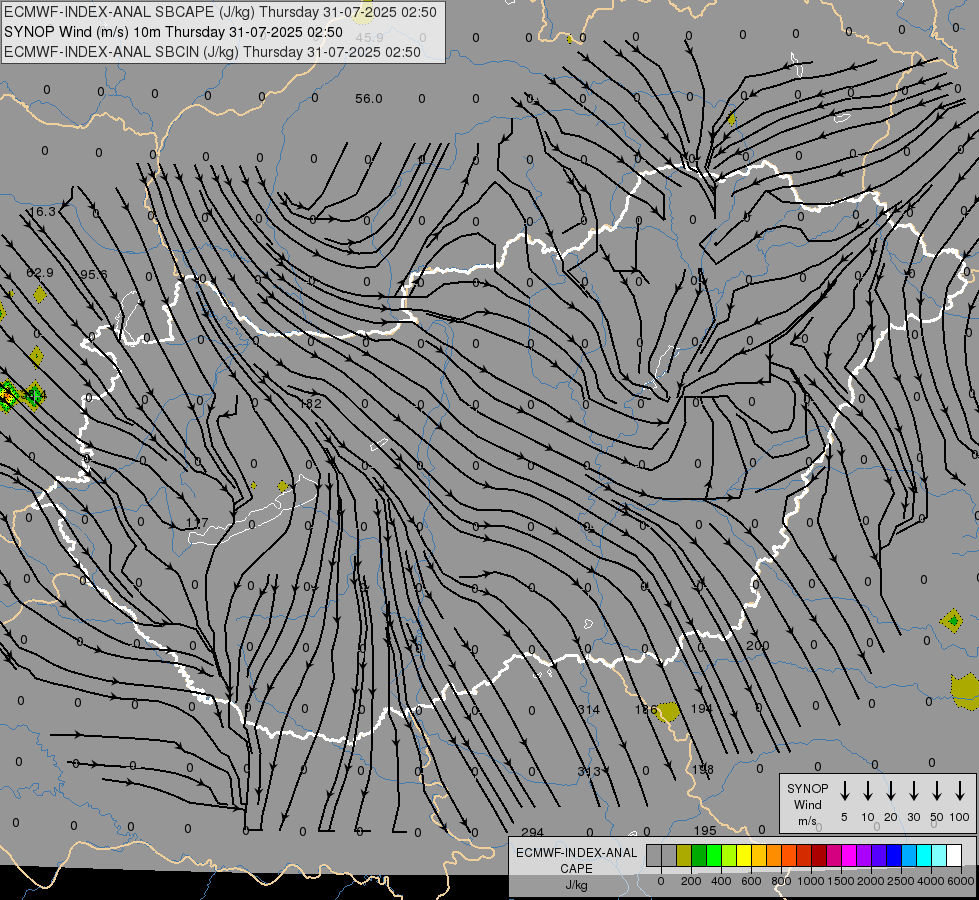This screenshot has width=979, height=900.
Task: Click the olive CAPE patch beside 186
Action: 669,712
